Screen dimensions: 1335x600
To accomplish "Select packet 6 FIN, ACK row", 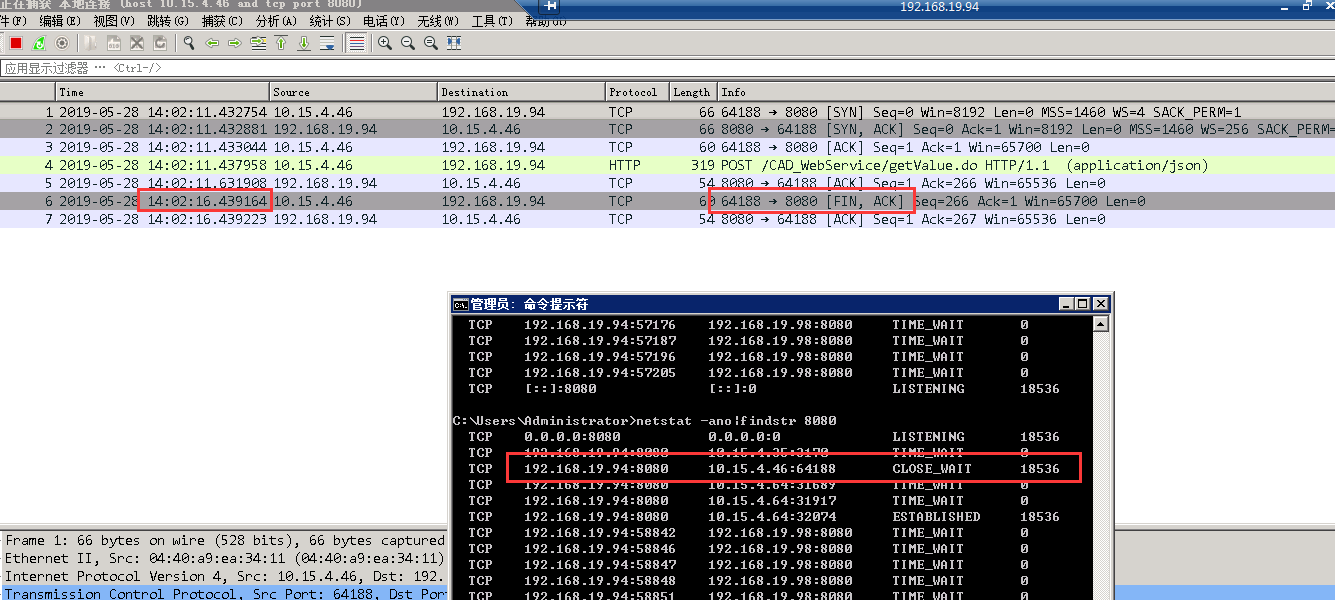I will coord(667,201).
